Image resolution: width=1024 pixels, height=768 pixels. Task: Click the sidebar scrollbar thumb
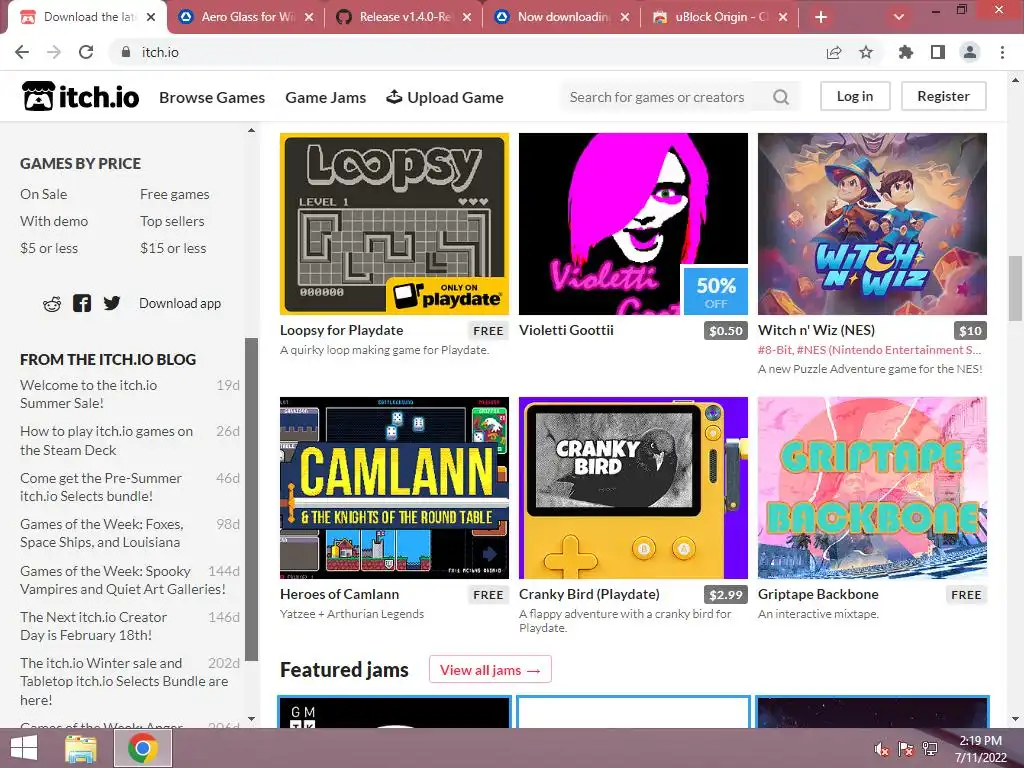pyautogui.click(x=251, y=500)
